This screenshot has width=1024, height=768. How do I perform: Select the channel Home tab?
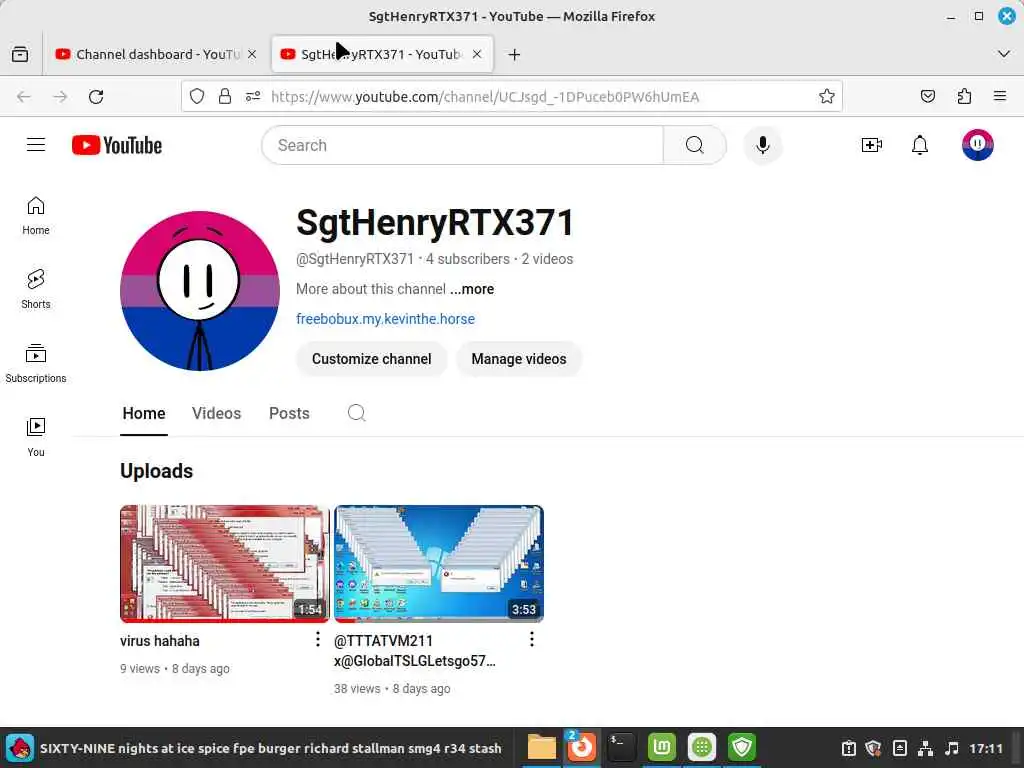point(144,413)
